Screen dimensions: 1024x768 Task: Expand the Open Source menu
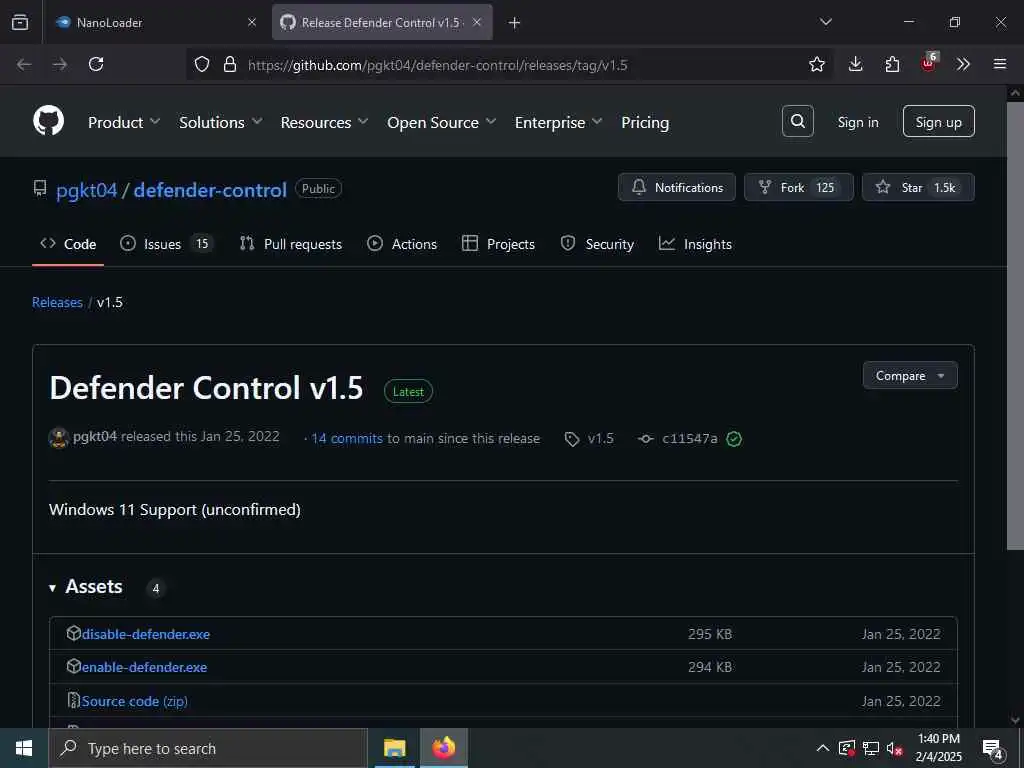(x=441, y=122)
